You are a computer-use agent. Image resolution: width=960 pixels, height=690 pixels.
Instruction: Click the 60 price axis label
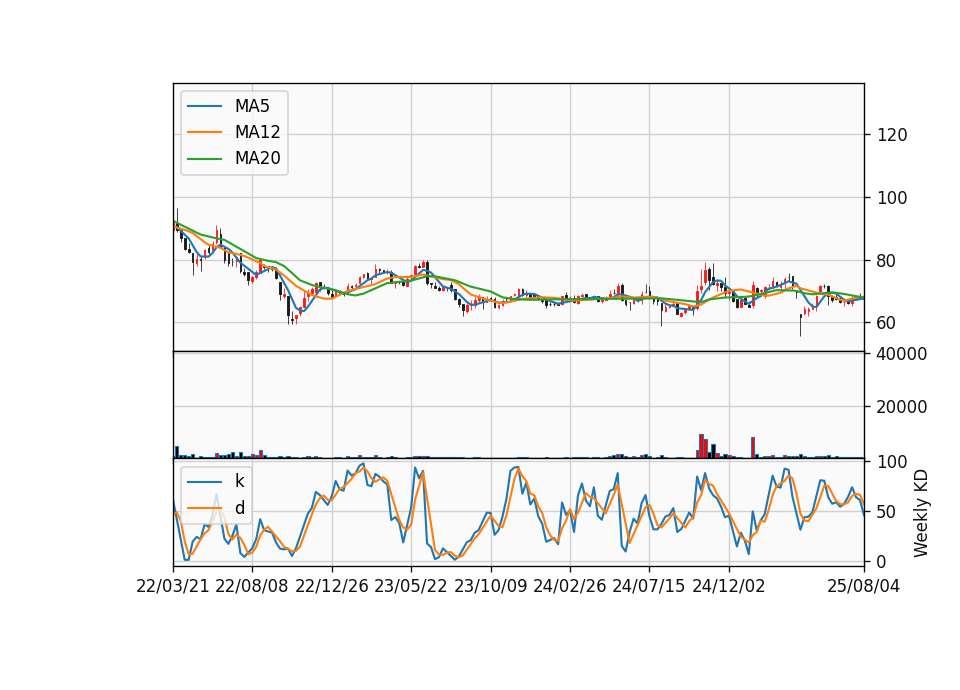(x=887, y=323)
